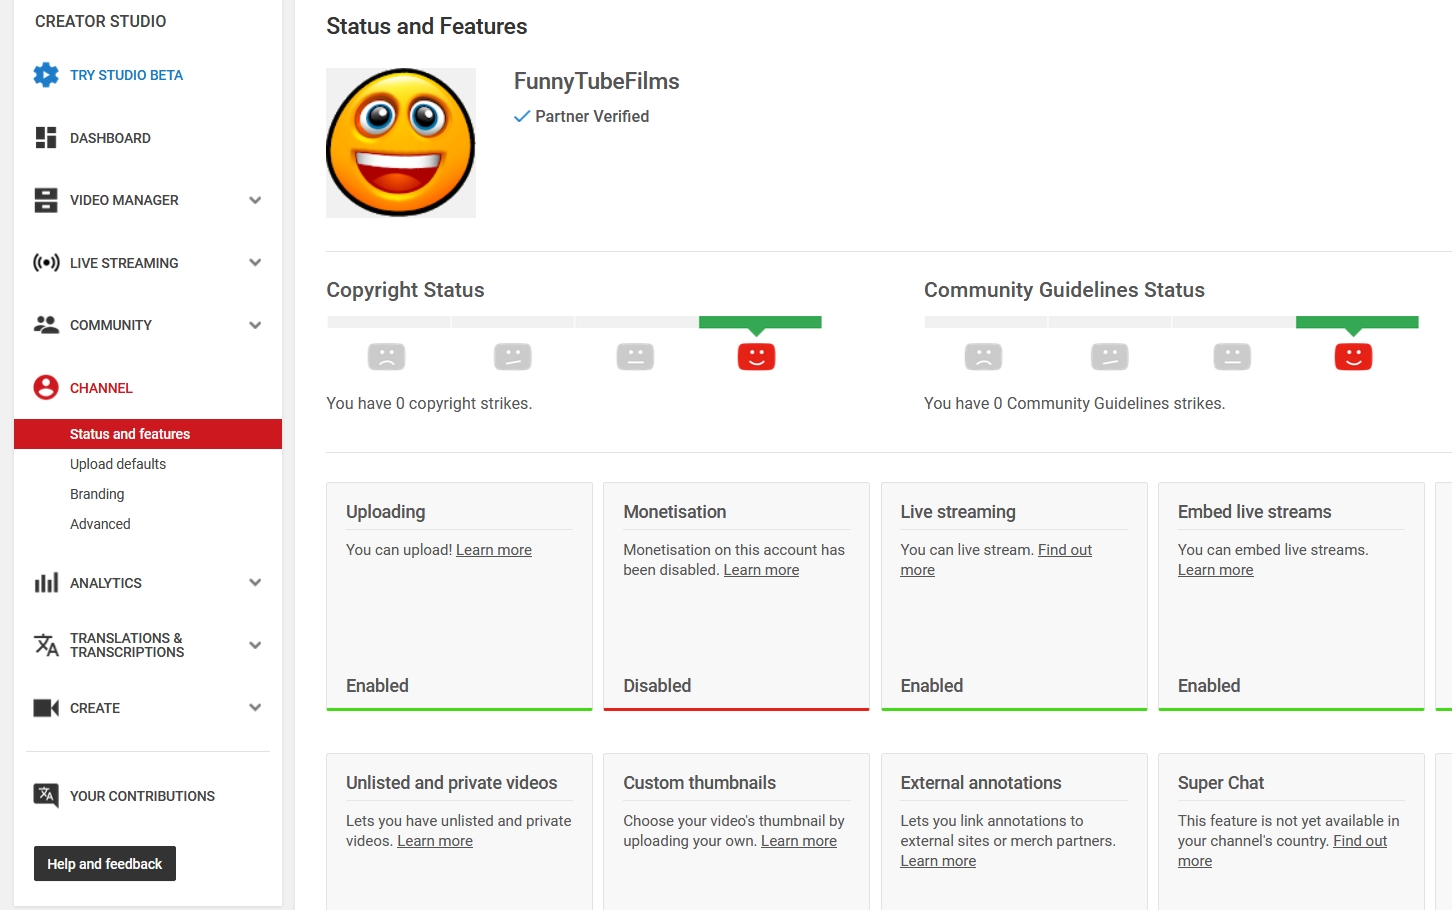Open Branding under Channel
This screenshot has width=1452, height=910.
coord(97,494)
